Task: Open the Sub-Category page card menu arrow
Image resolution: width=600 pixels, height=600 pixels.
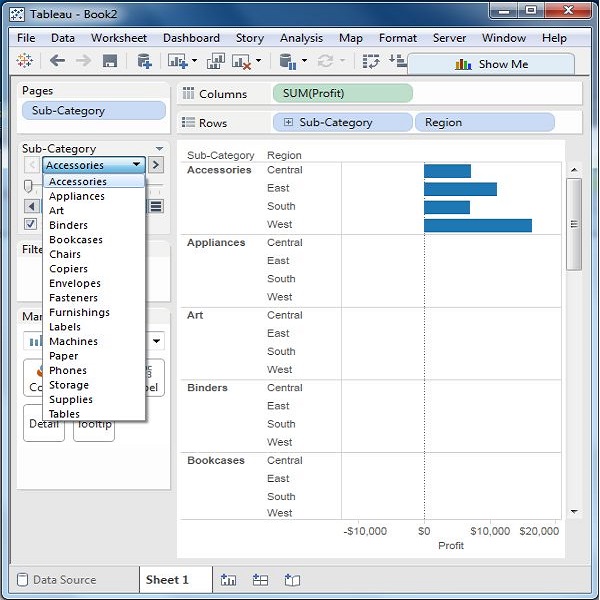Action: (159, 149)
